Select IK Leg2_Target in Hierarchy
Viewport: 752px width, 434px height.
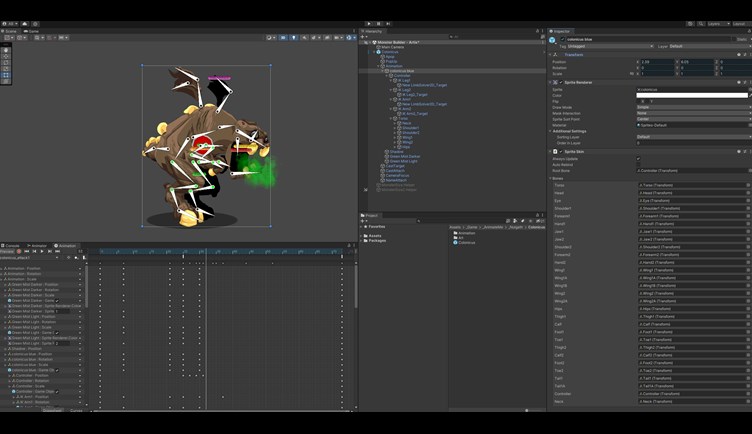tap(415, 94)
